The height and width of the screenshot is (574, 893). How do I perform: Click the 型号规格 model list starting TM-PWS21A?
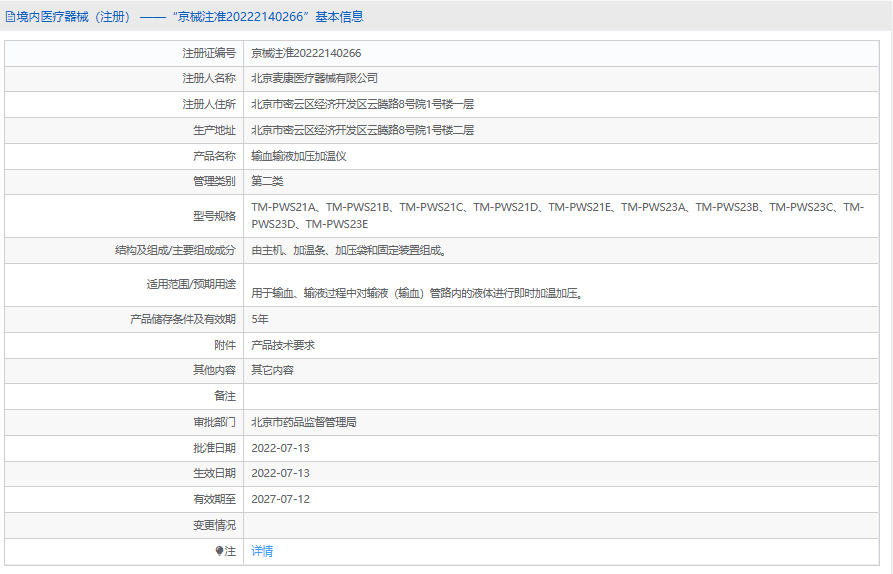[x=558, y=216]
